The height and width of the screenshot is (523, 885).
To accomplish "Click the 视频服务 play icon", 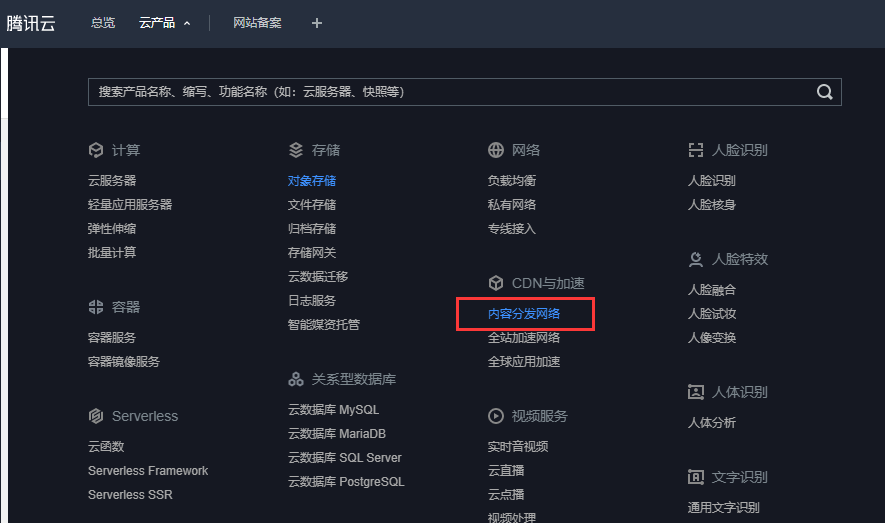I will (x=496, y=416).
